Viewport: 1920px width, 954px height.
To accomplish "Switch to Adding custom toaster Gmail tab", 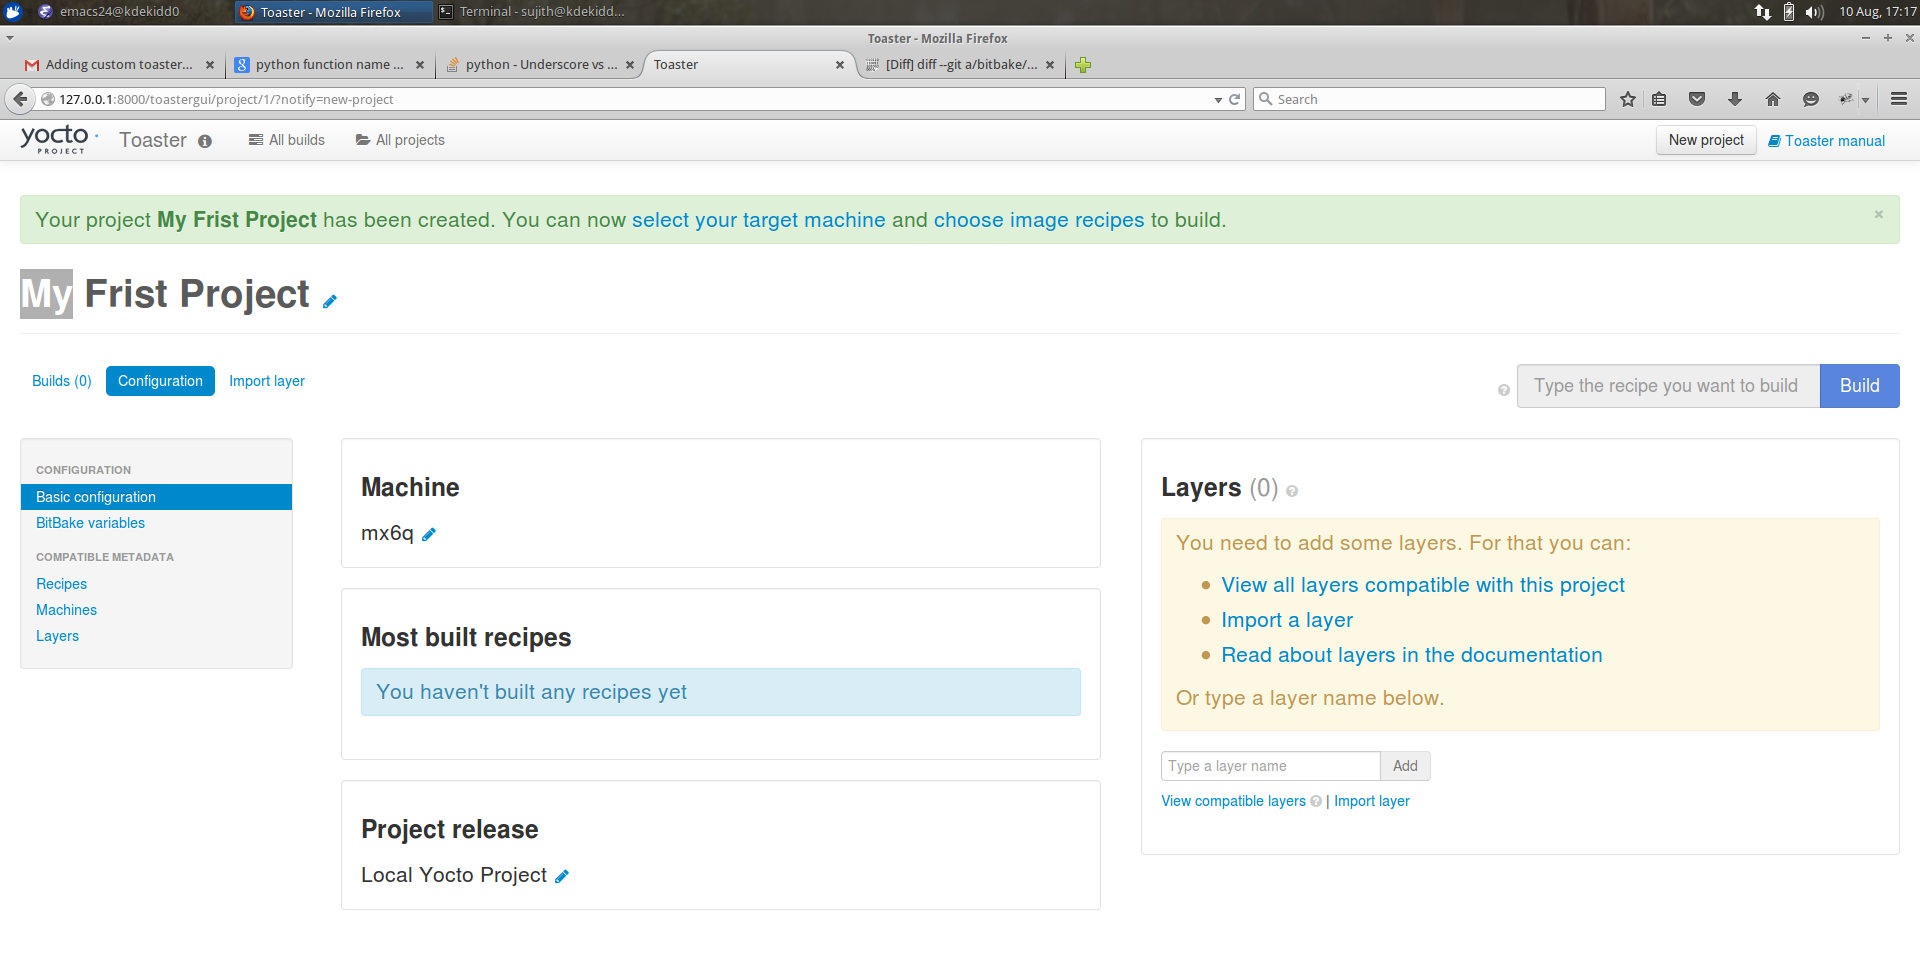I will (x=119, y=65).
